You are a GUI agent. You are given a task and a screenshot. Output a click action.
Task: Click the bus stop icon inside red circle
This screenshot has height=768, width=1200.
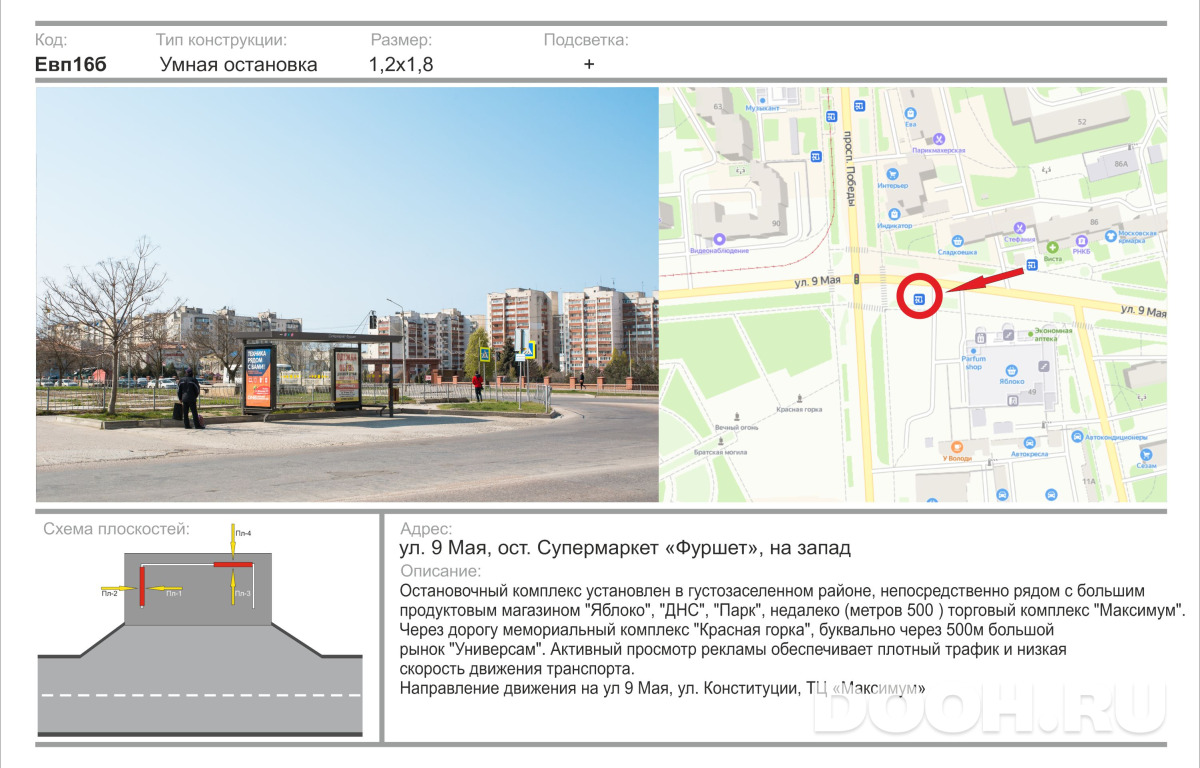click(x=918, y=297)
